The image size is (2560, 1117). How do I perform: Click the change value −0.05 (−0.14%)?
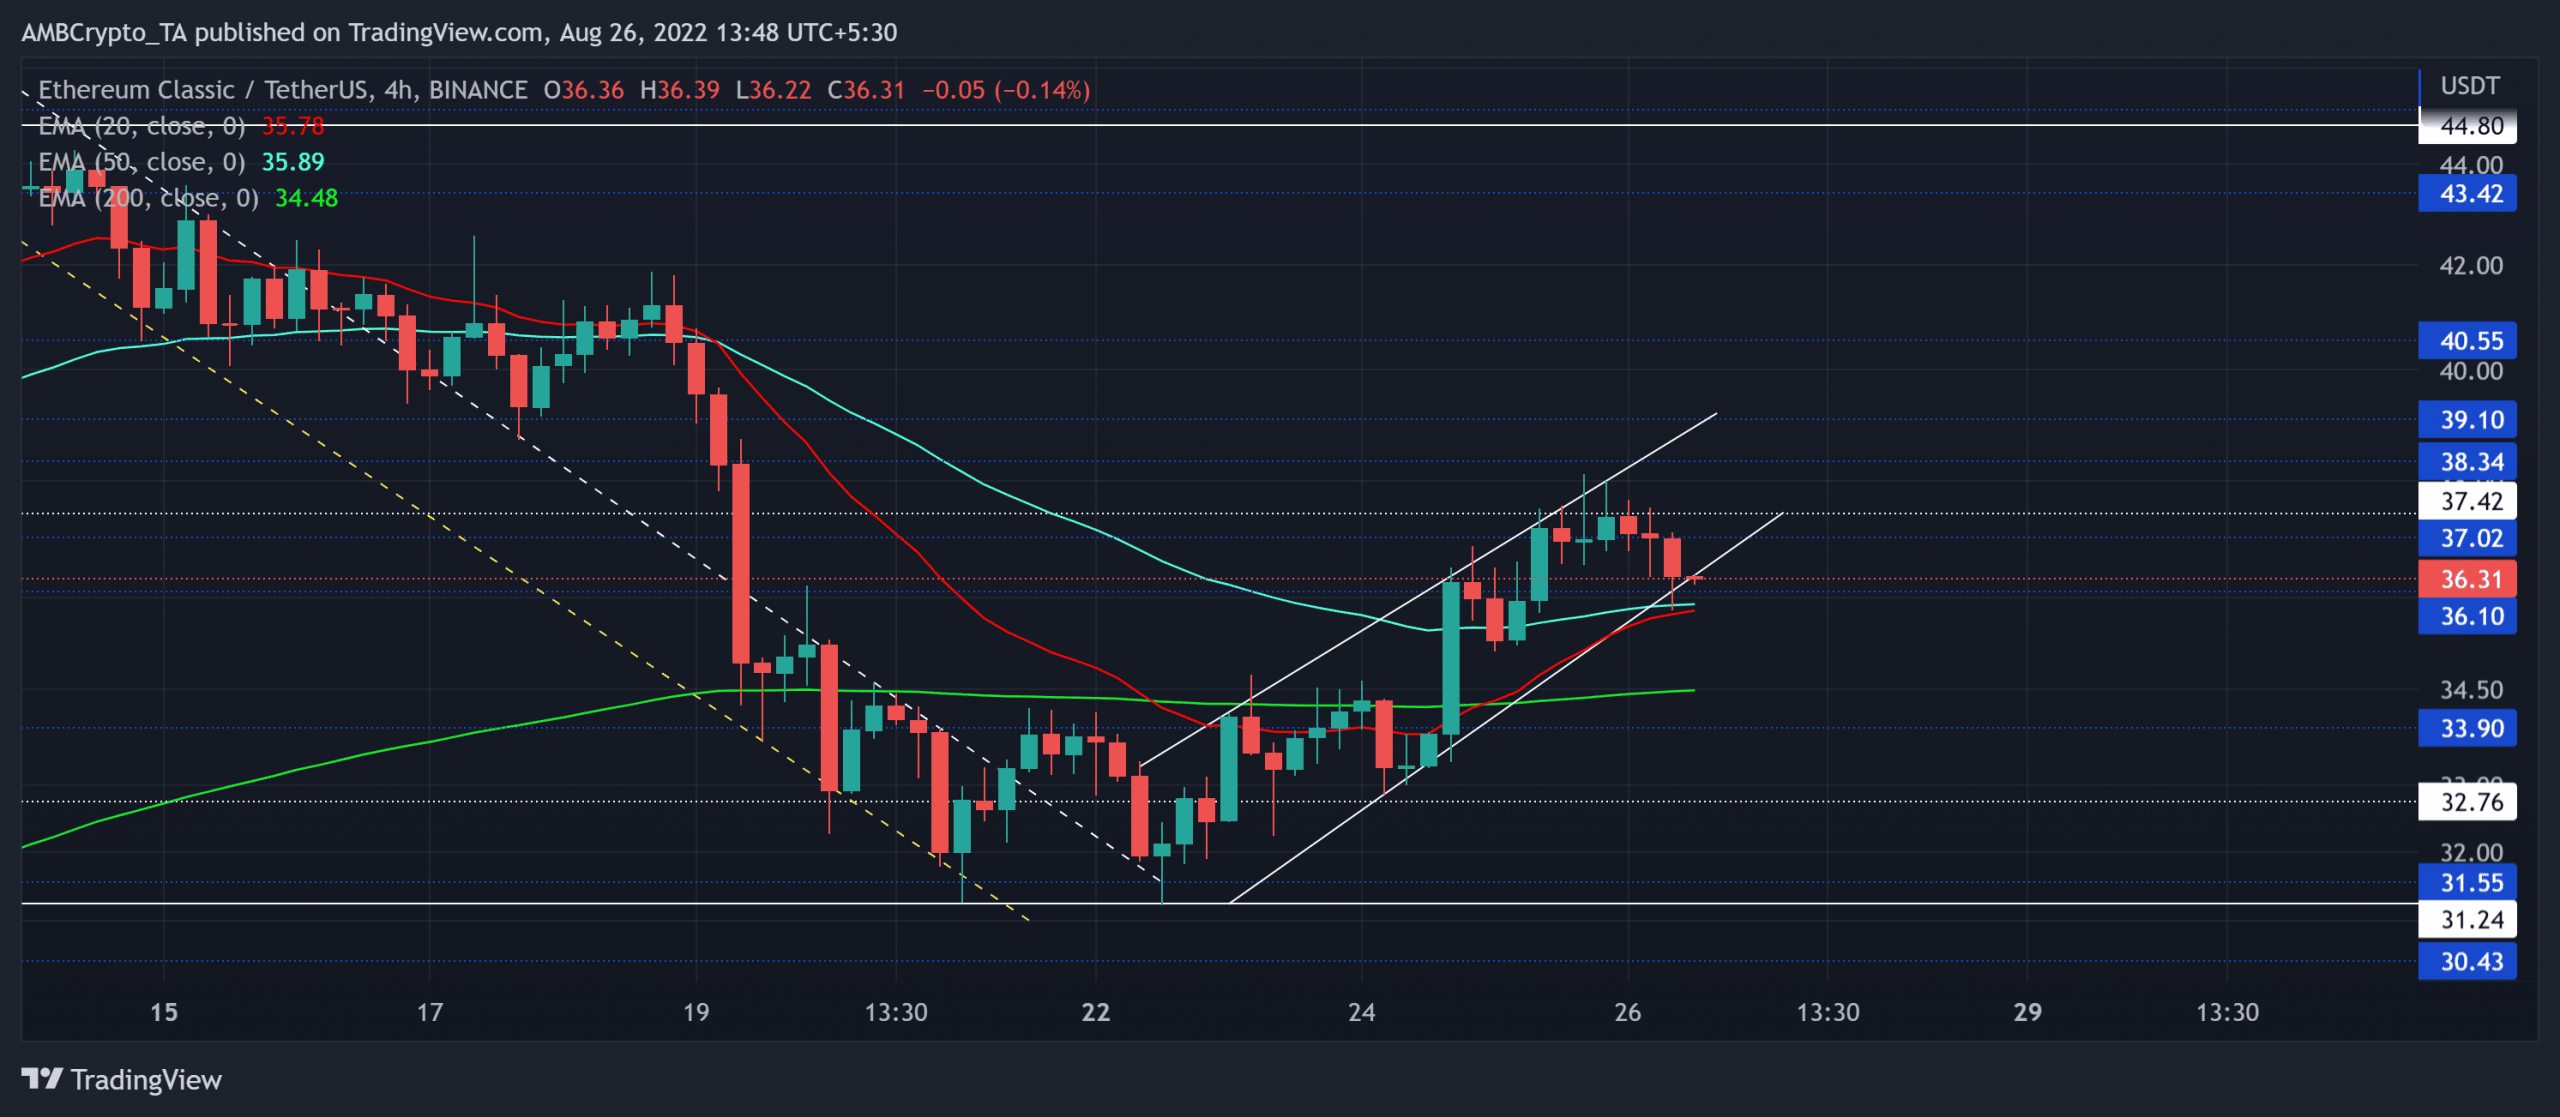point(1006,90)
